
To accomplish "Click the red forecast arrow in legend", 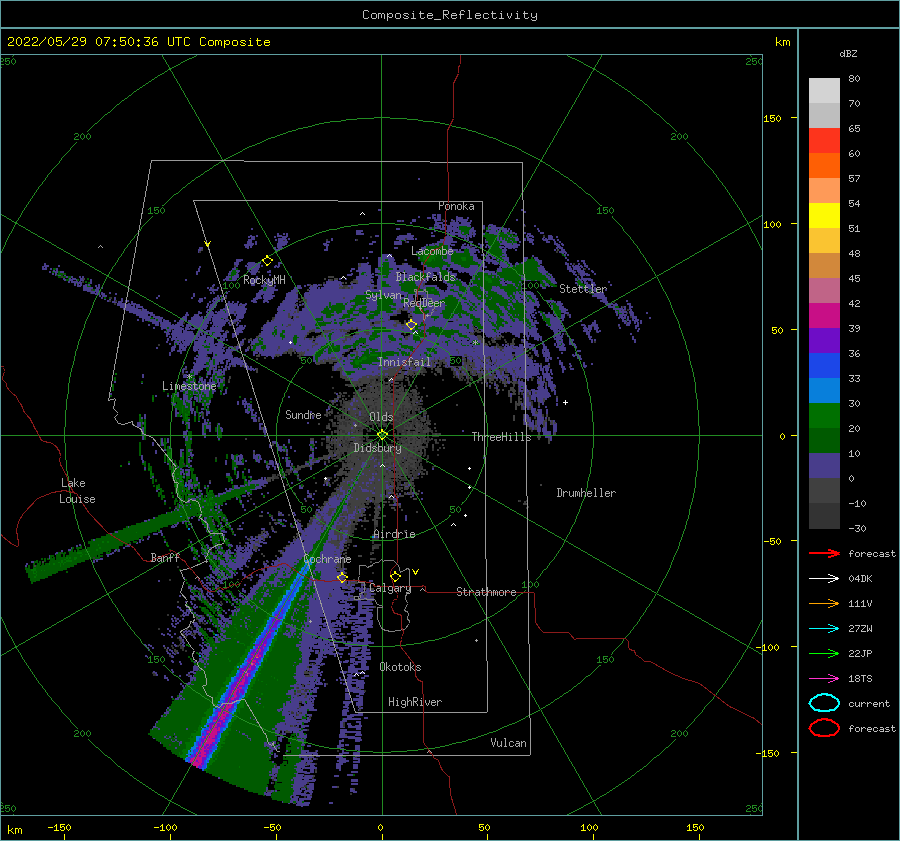I will (x=824, y=553).
